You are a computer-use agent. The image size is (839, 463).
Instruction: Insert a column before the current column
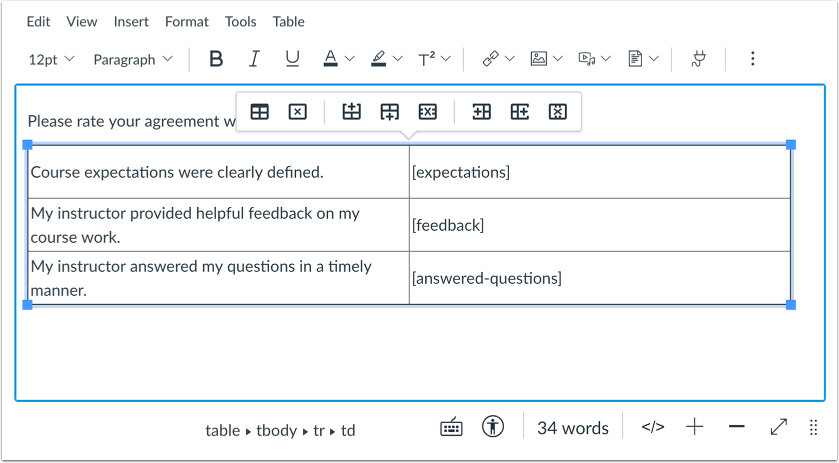click(482, 112)
